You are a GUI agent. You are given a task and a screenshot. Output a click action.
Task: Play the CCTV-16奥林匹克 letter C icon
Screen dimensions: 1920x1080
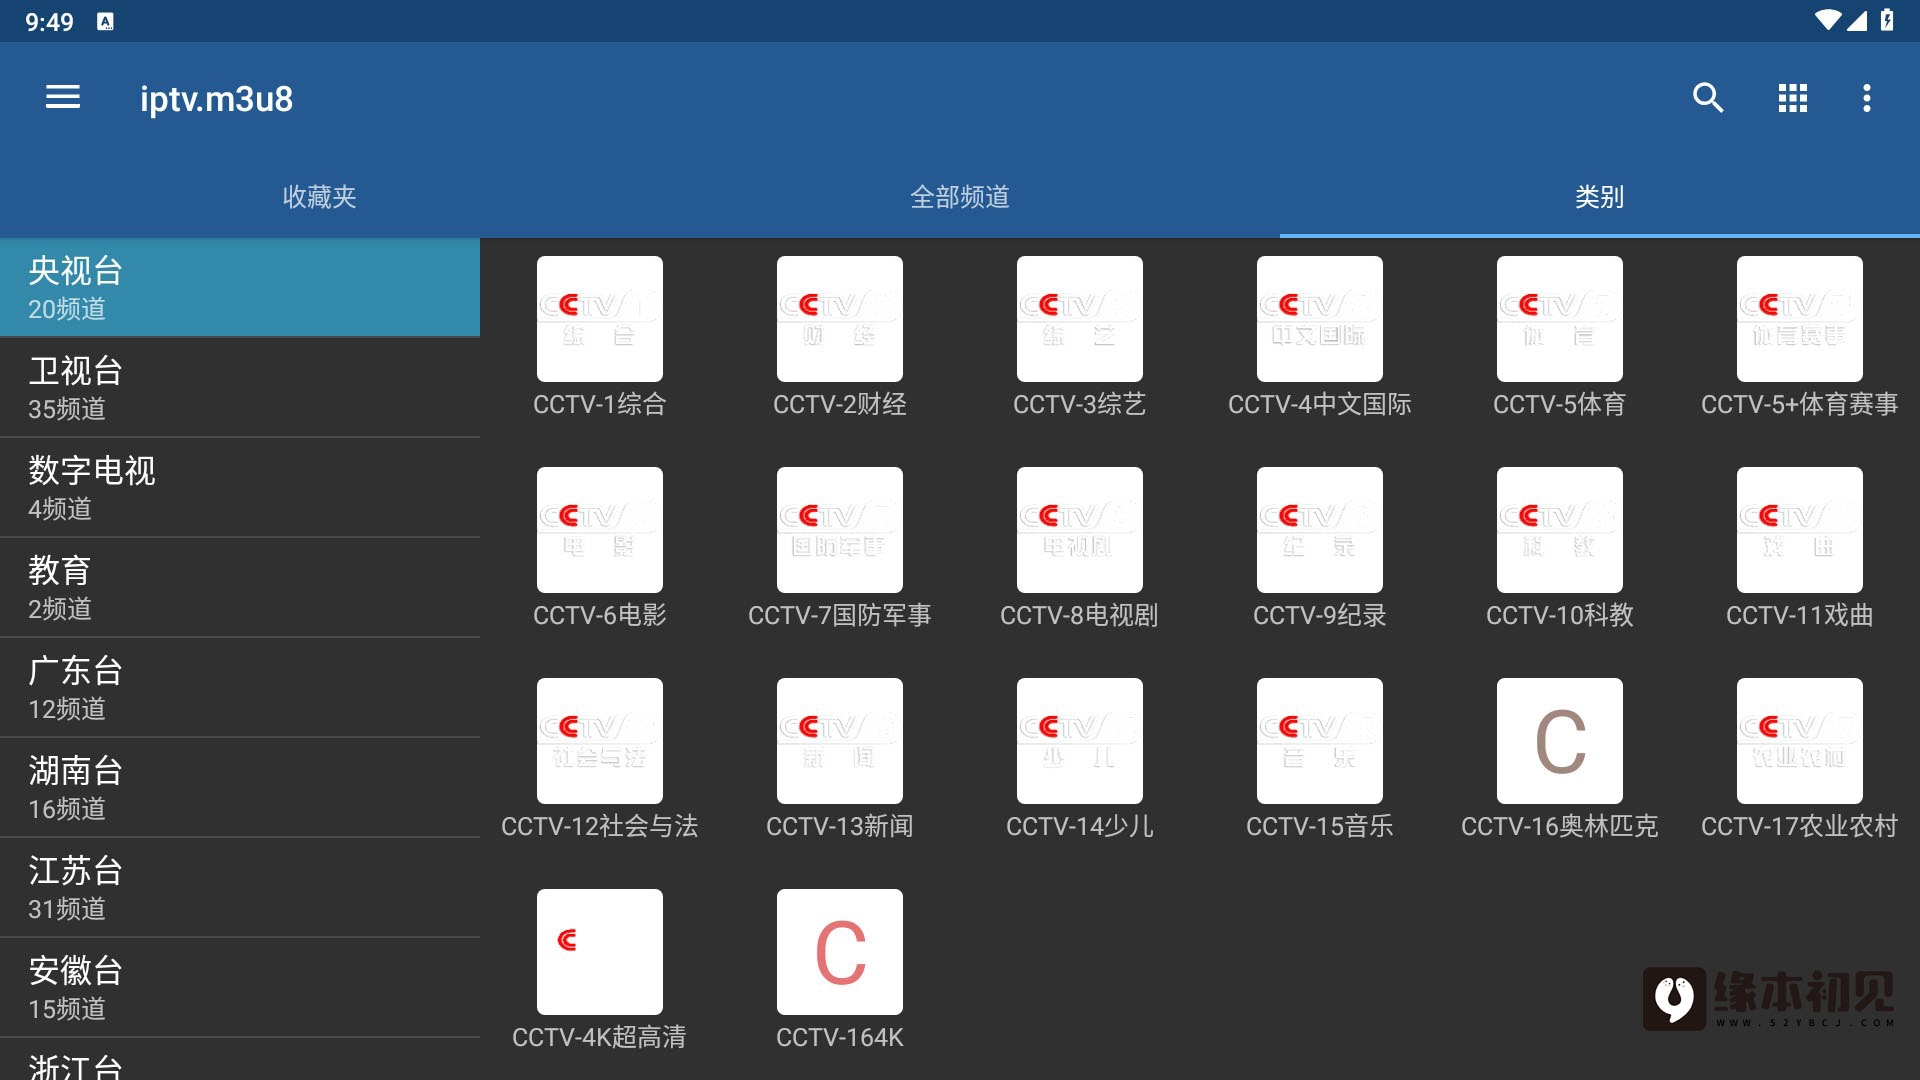click(1560, 741)
